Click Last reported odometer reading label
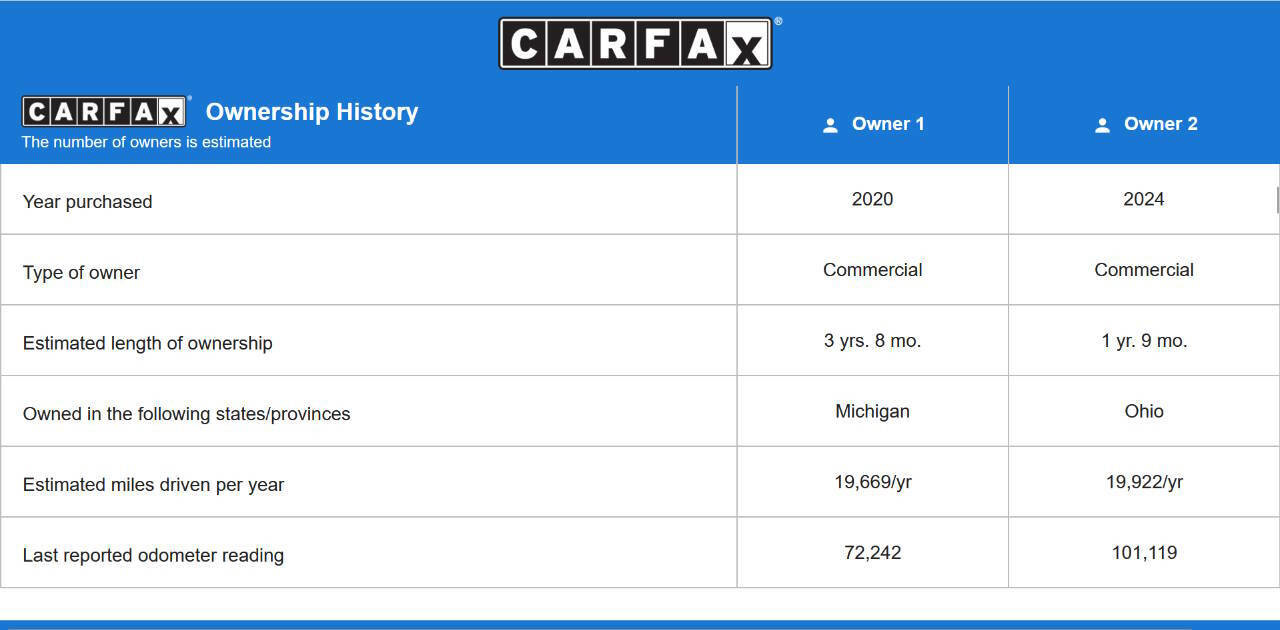The width and height of the screenshot is (1280, 630). click(x=153, y=555)
